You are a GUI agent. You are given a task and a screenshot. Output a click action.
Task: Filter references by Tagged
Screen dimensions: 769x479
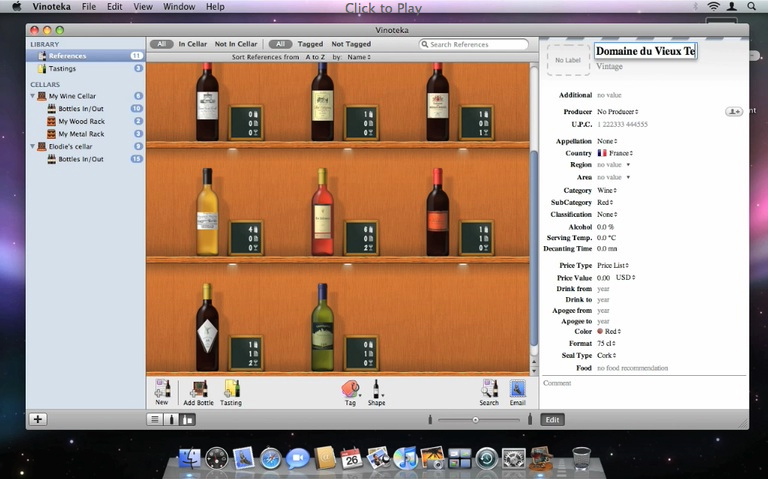pyautogui.click(x=310, y=44)
